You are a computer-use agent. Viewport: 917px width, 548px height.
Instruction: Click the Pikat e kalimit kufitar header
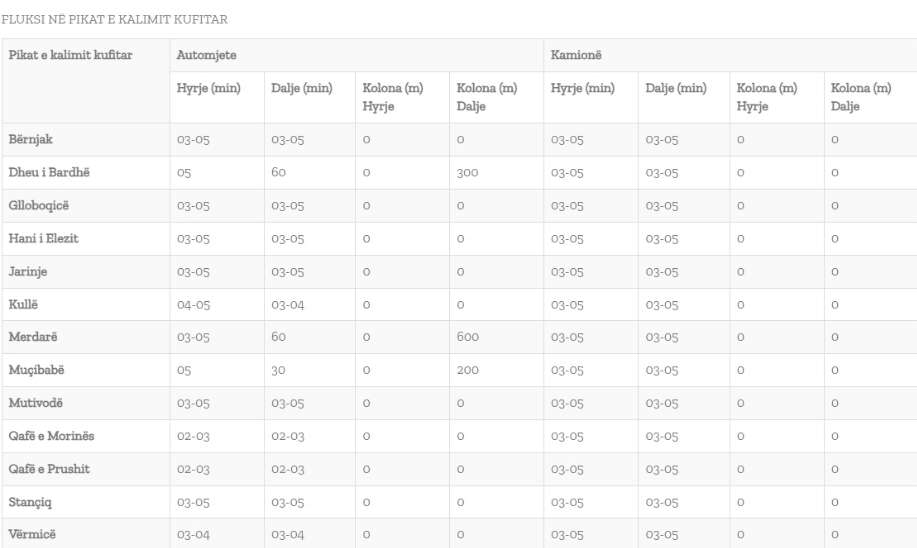70,55
